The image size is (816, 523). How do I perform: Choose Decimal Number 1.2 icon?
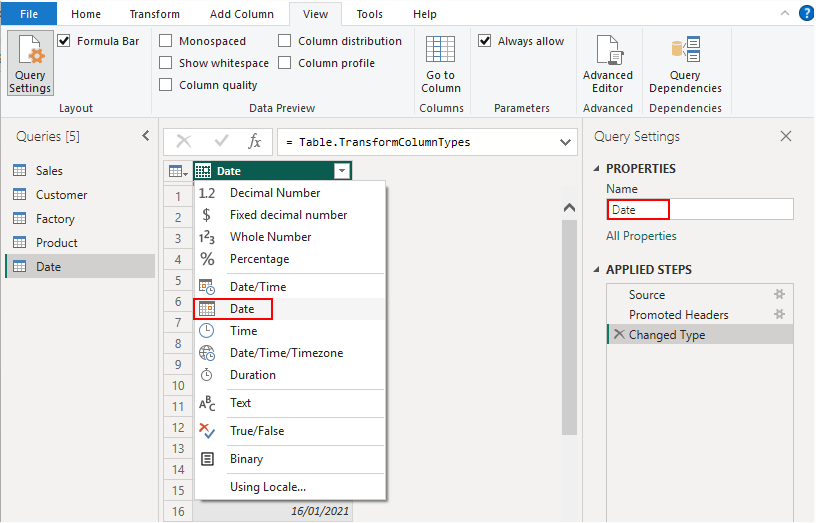[x=207, y=193]
